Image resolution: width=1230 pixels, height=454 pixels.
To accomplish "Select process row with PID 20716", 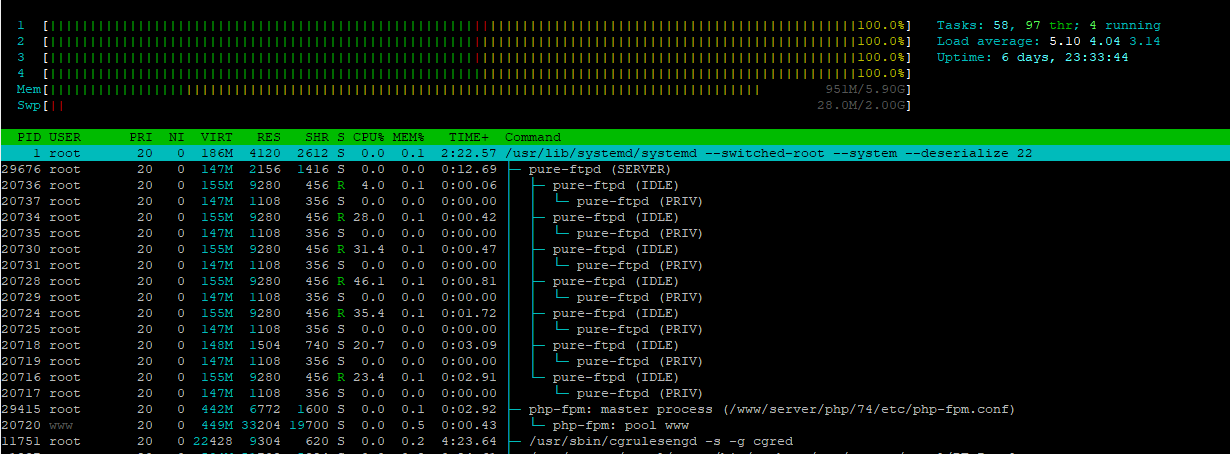I will pos(615,377).
